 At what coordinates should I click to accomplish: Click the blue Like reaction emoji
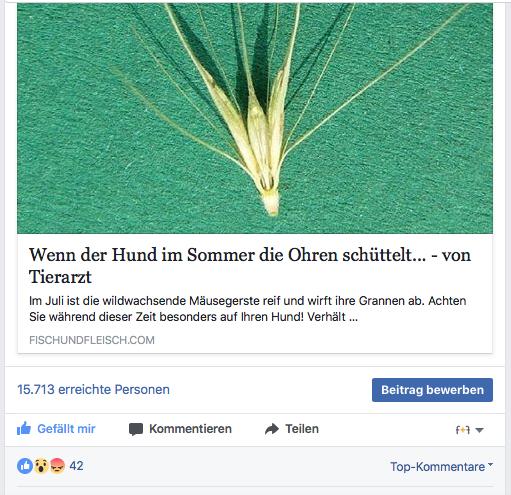coord(25,466)
